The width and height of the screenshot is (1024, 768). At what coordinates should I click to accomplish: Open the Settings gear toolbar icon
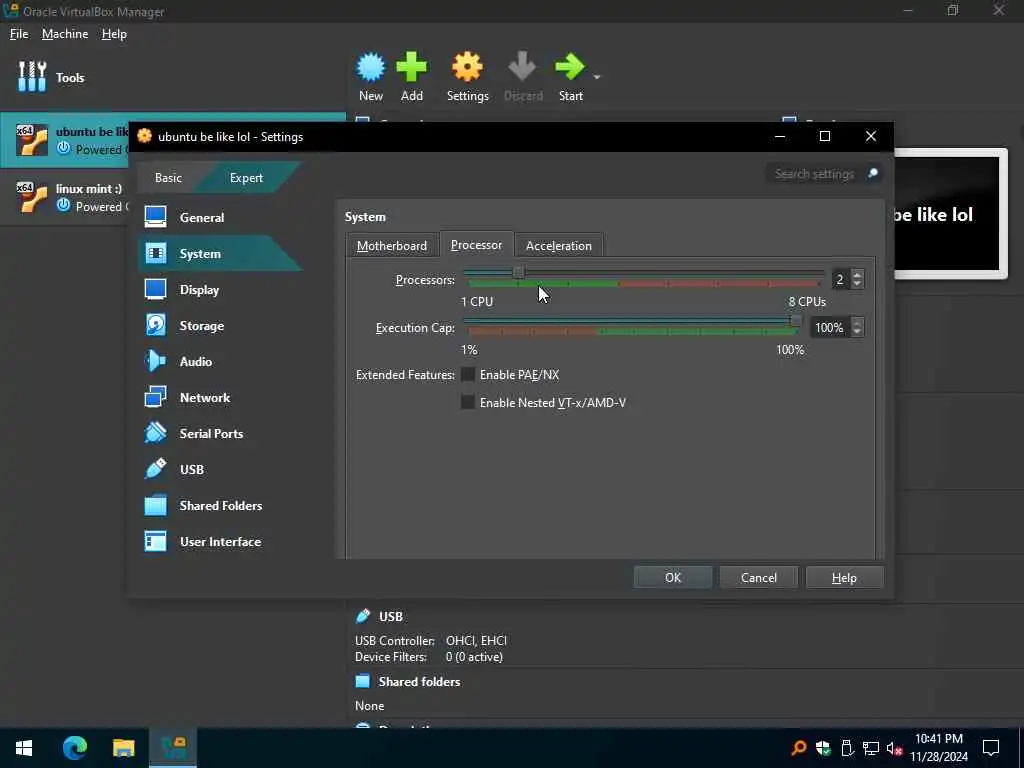(x=468, y=66)
